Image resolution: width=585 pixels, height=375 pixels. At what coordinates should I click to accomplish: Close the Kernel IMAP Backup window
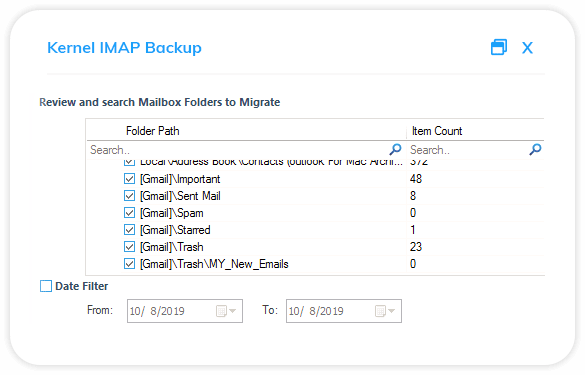(x=527, y=48)
